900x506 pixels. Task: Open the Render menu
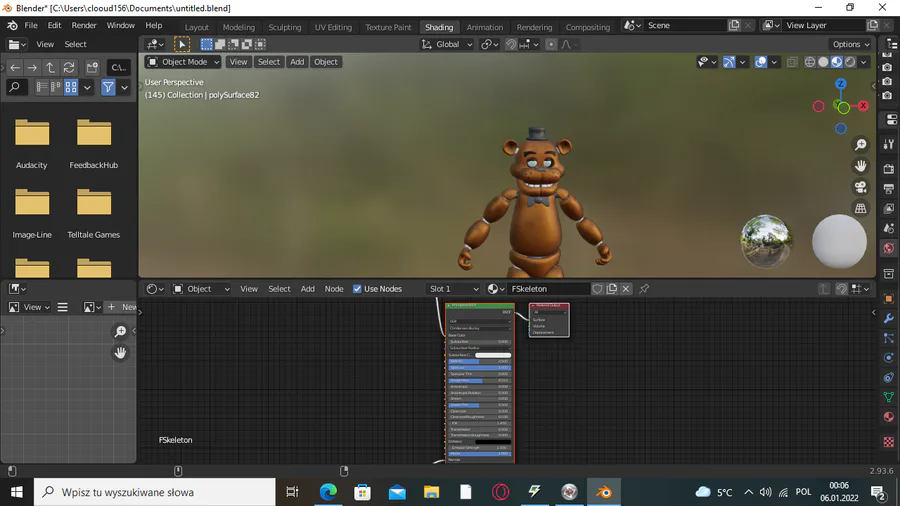coord(84,25)
